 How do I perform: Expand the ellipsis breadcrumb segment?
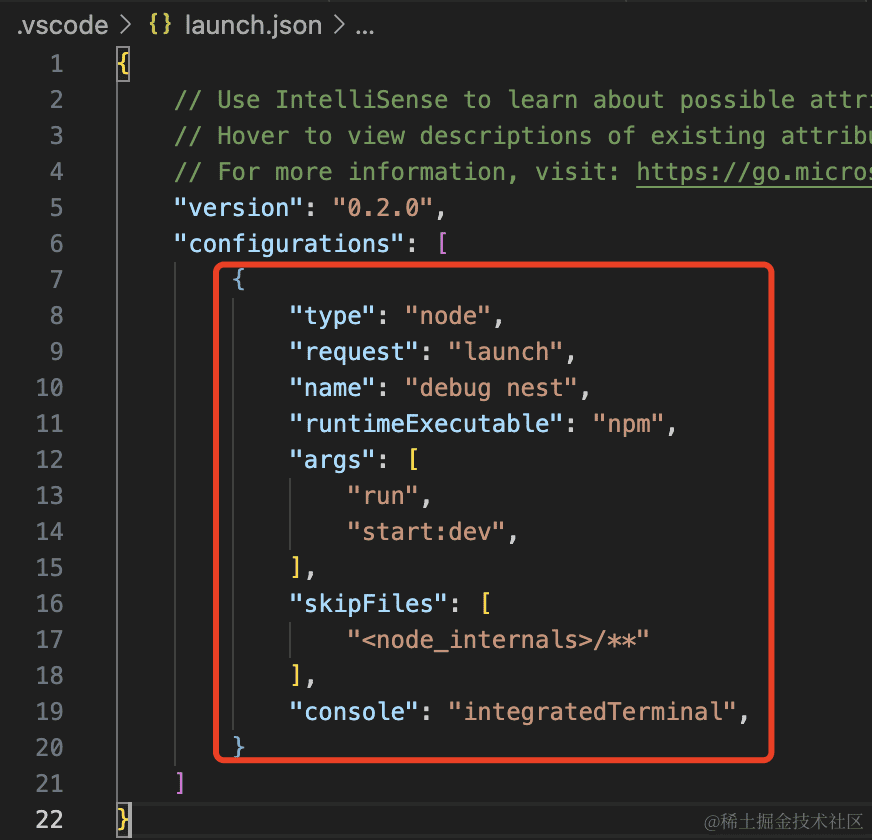click(x=364, y=26)
